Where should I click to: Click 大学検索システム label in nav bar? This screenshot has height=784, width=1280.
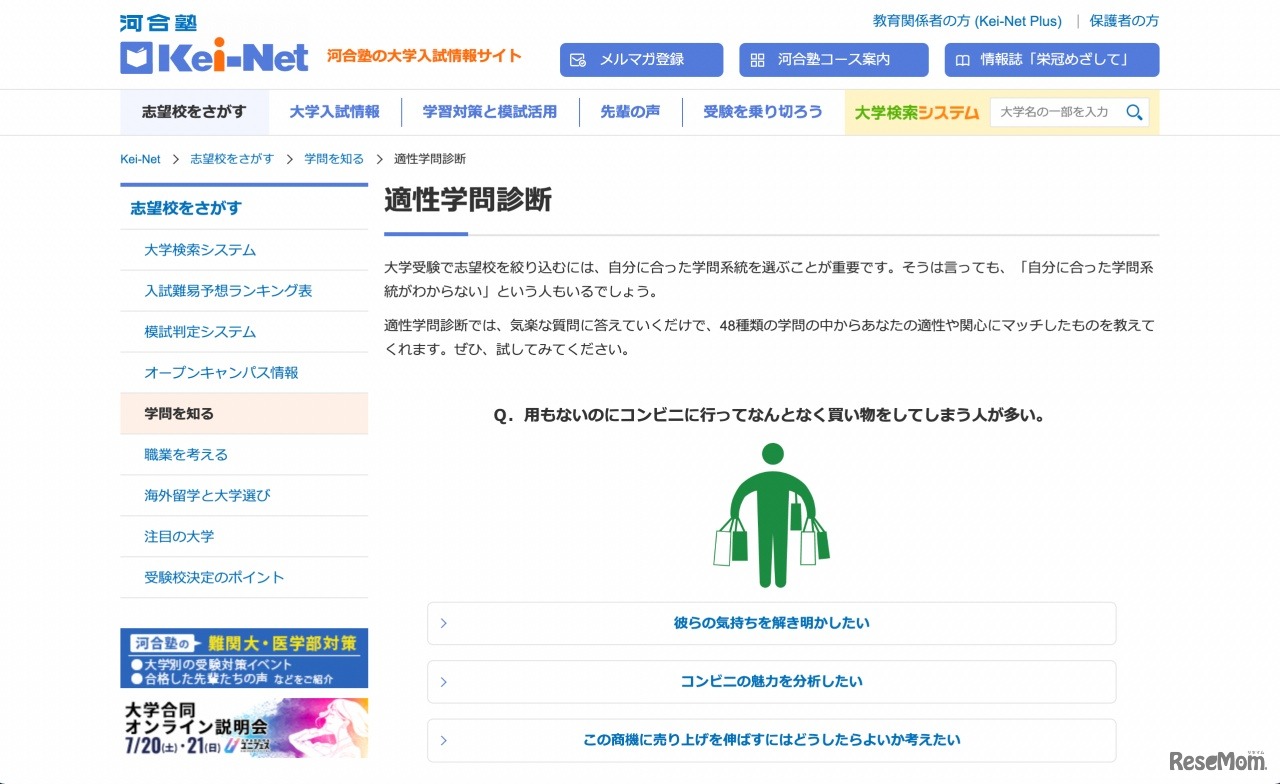tap(917, 112)
